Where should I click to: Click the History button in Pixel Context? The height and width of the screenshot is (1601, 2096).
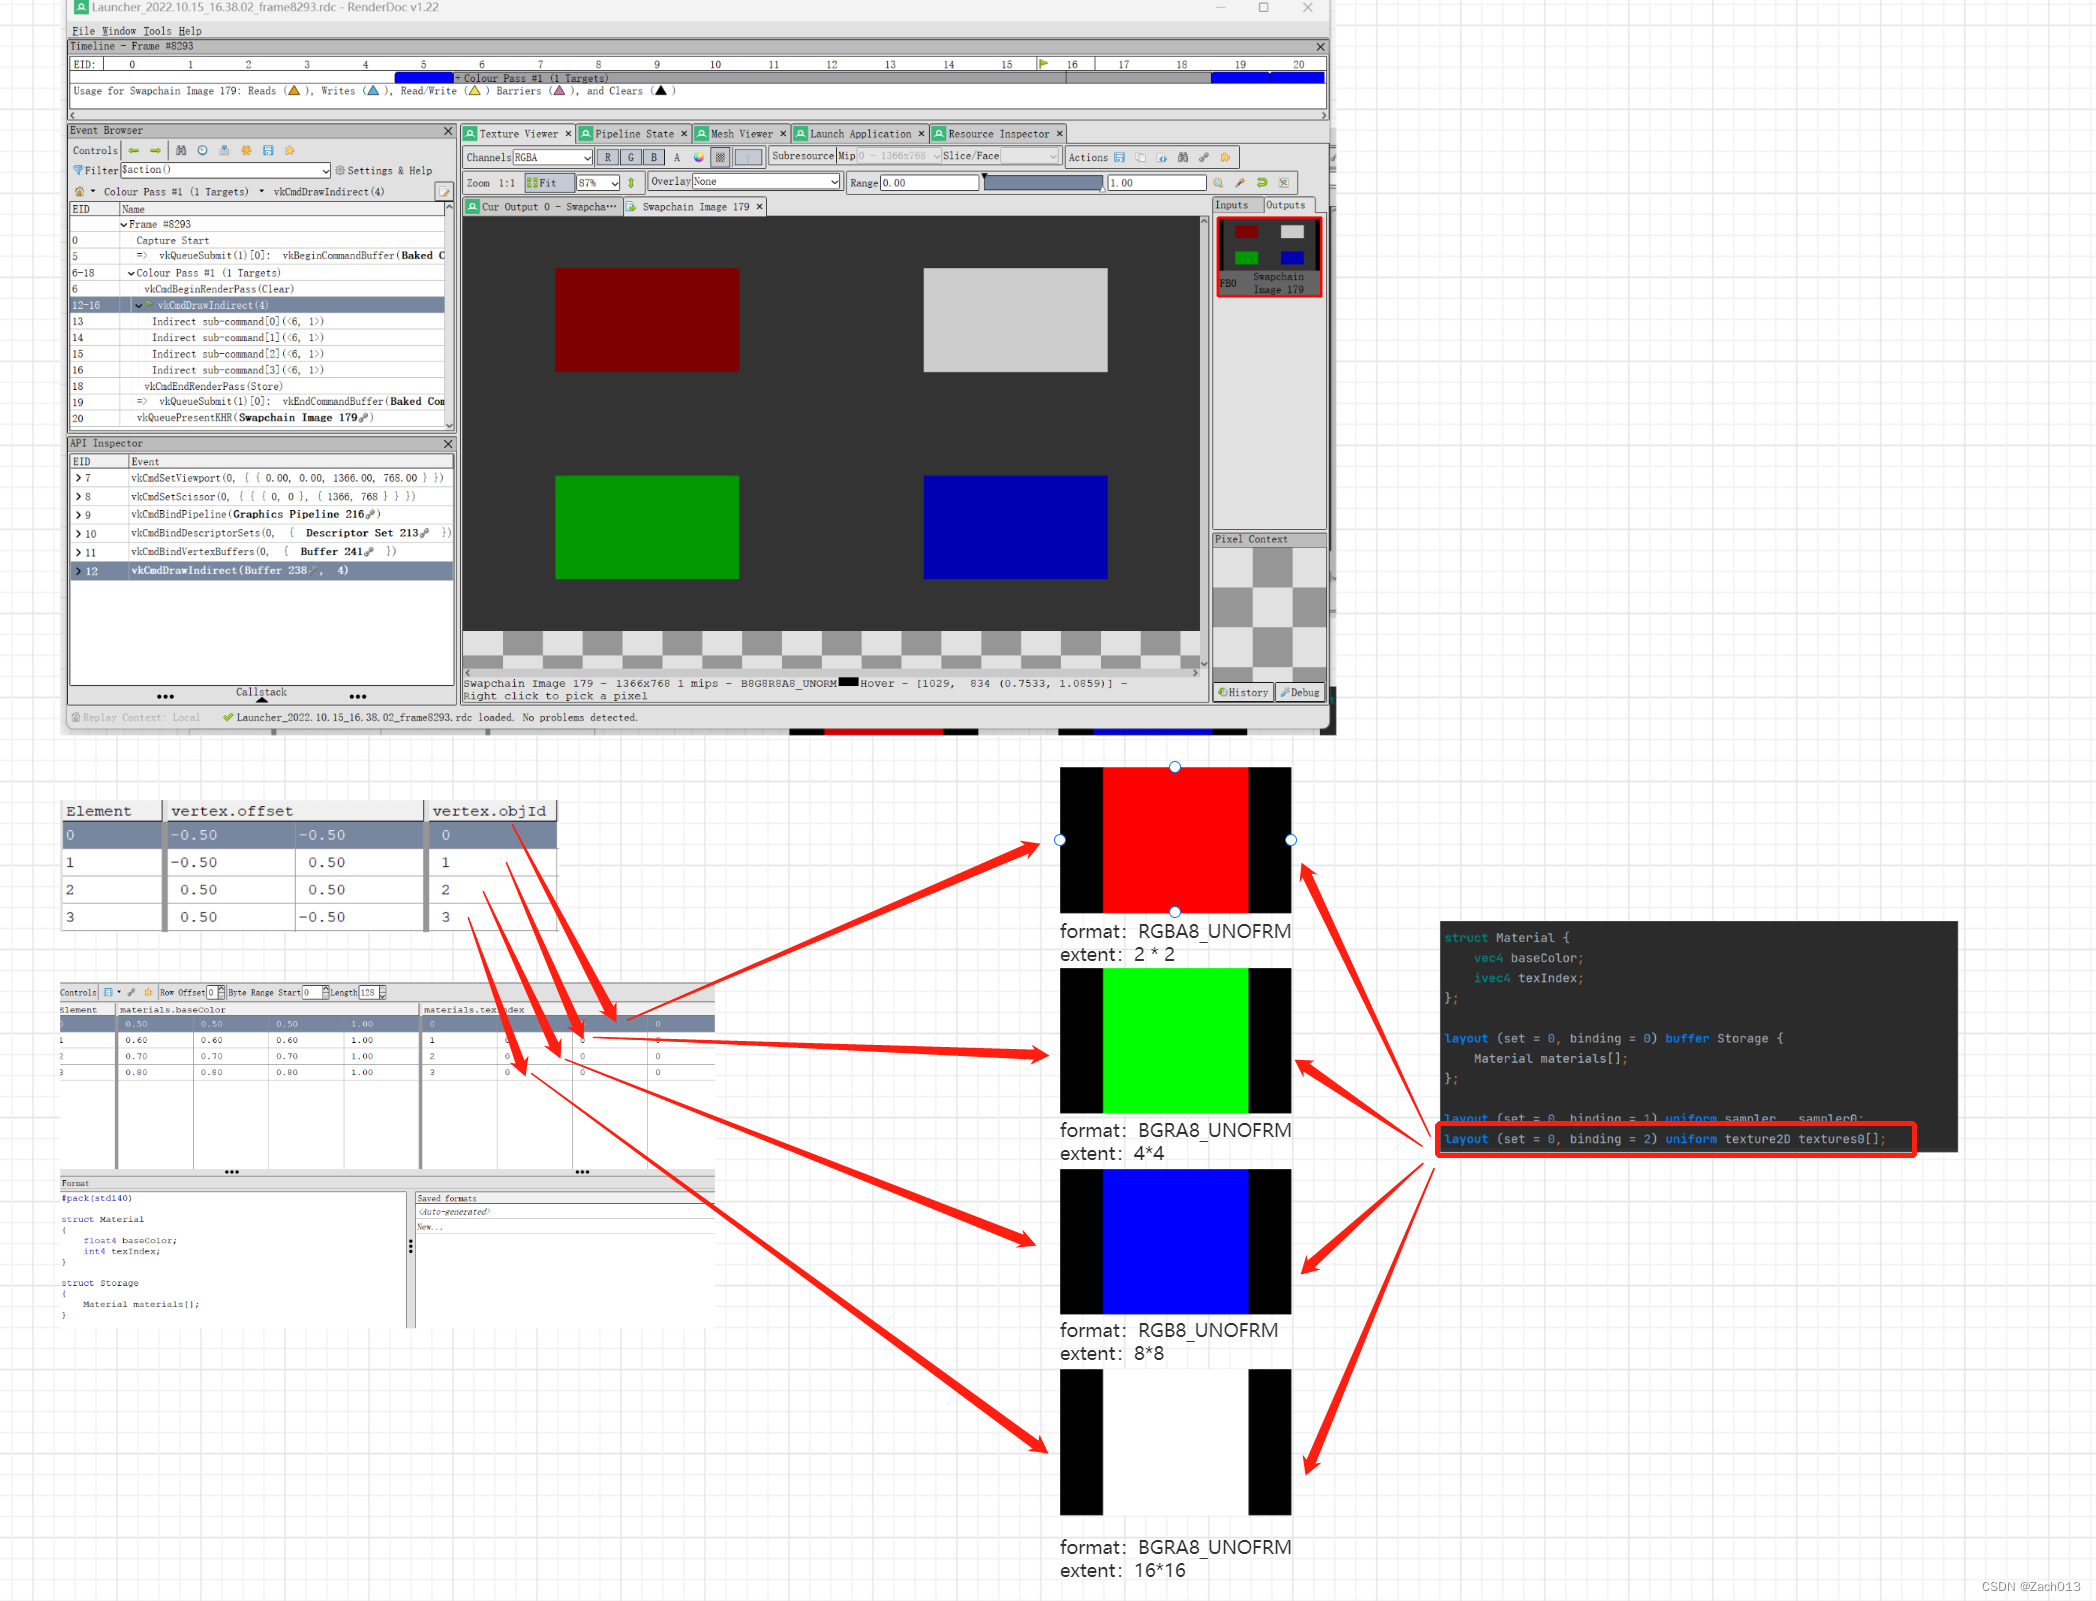coord(1243,692)
